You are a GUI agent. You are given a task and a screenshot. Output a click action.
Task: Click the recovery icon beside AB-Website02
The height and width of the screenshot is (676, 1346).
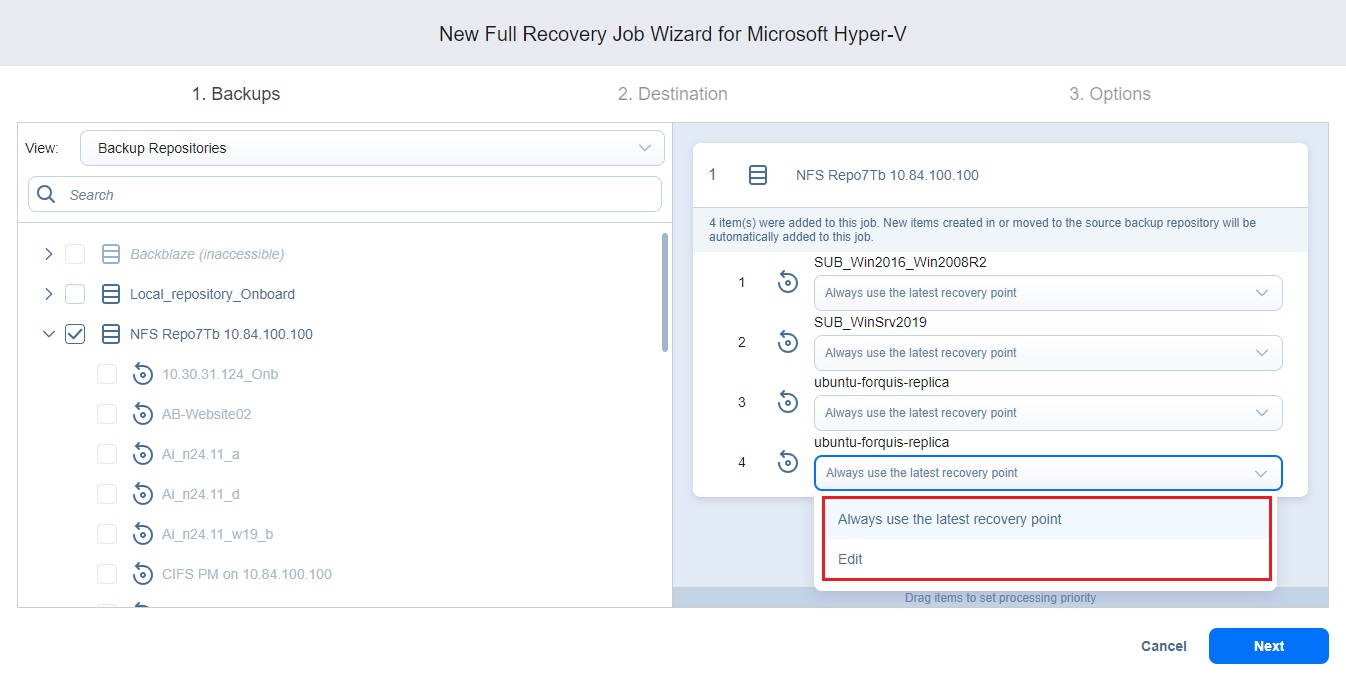tap(143, 414)
